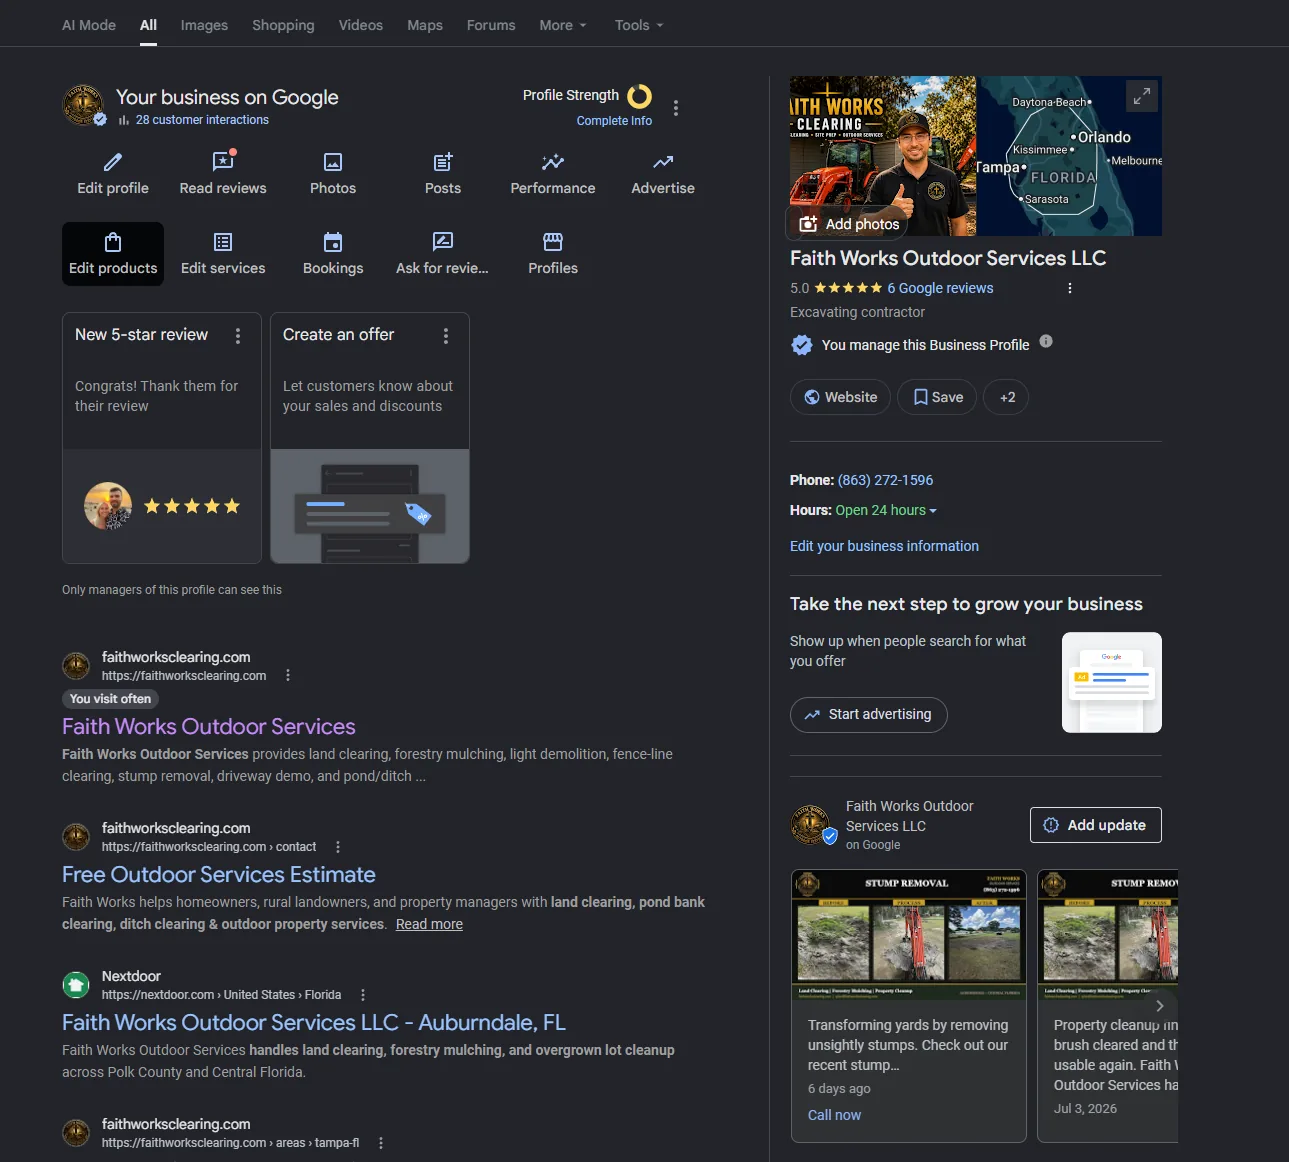Open Edit profile pencil icon
This screenshot has width=1289, height=1162.
113,162
